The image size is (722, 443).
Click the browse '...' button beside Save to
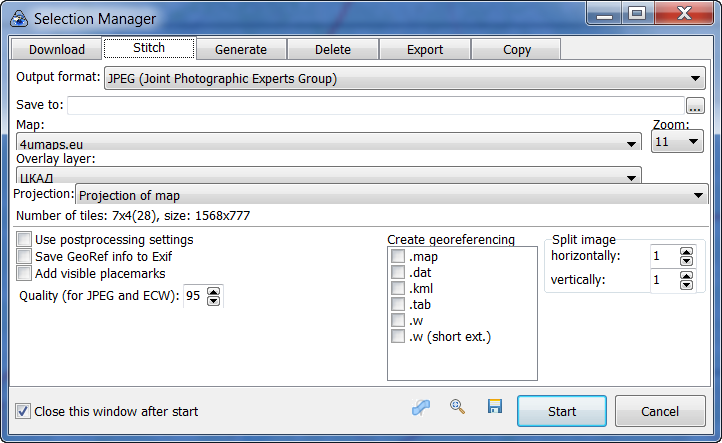[x=695, y=106]
